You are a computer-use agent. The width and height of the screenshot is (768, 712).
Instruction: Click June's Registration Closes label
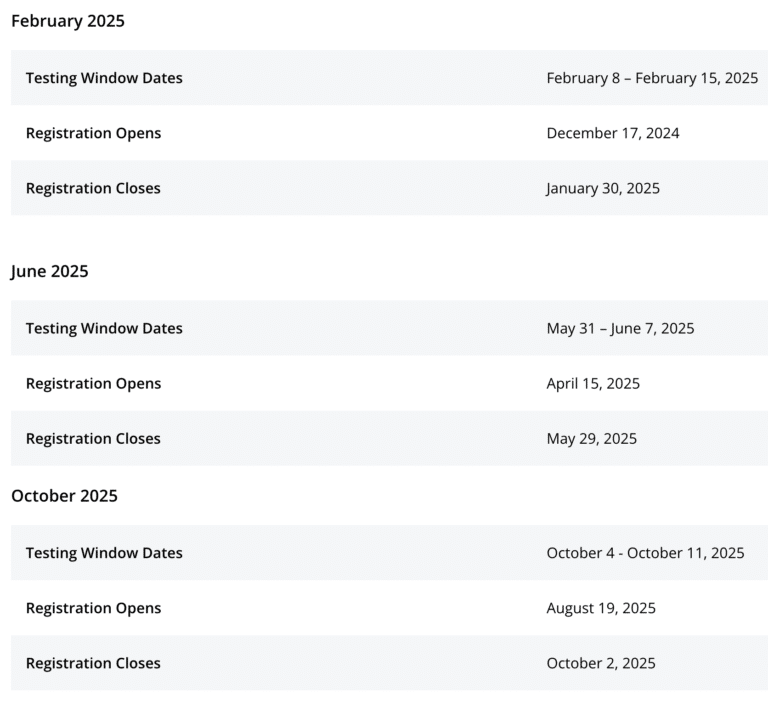pos(93,439)
